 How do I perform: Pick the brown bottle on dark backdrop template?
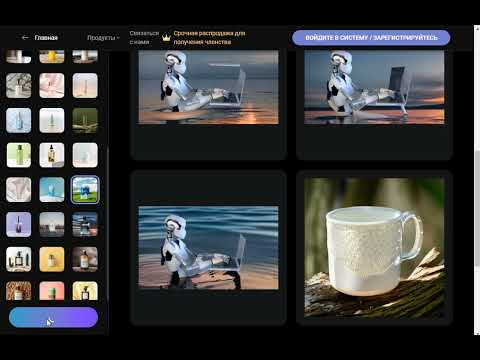85,259
